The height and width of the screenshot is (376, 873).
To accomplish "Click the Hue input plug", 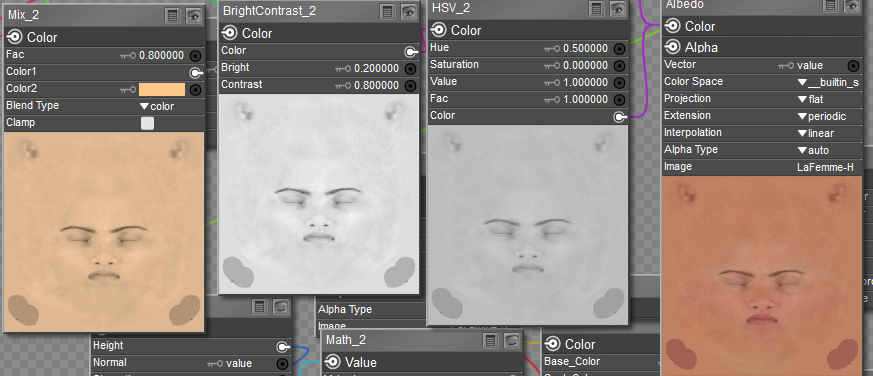I will (x=620, y=49).
